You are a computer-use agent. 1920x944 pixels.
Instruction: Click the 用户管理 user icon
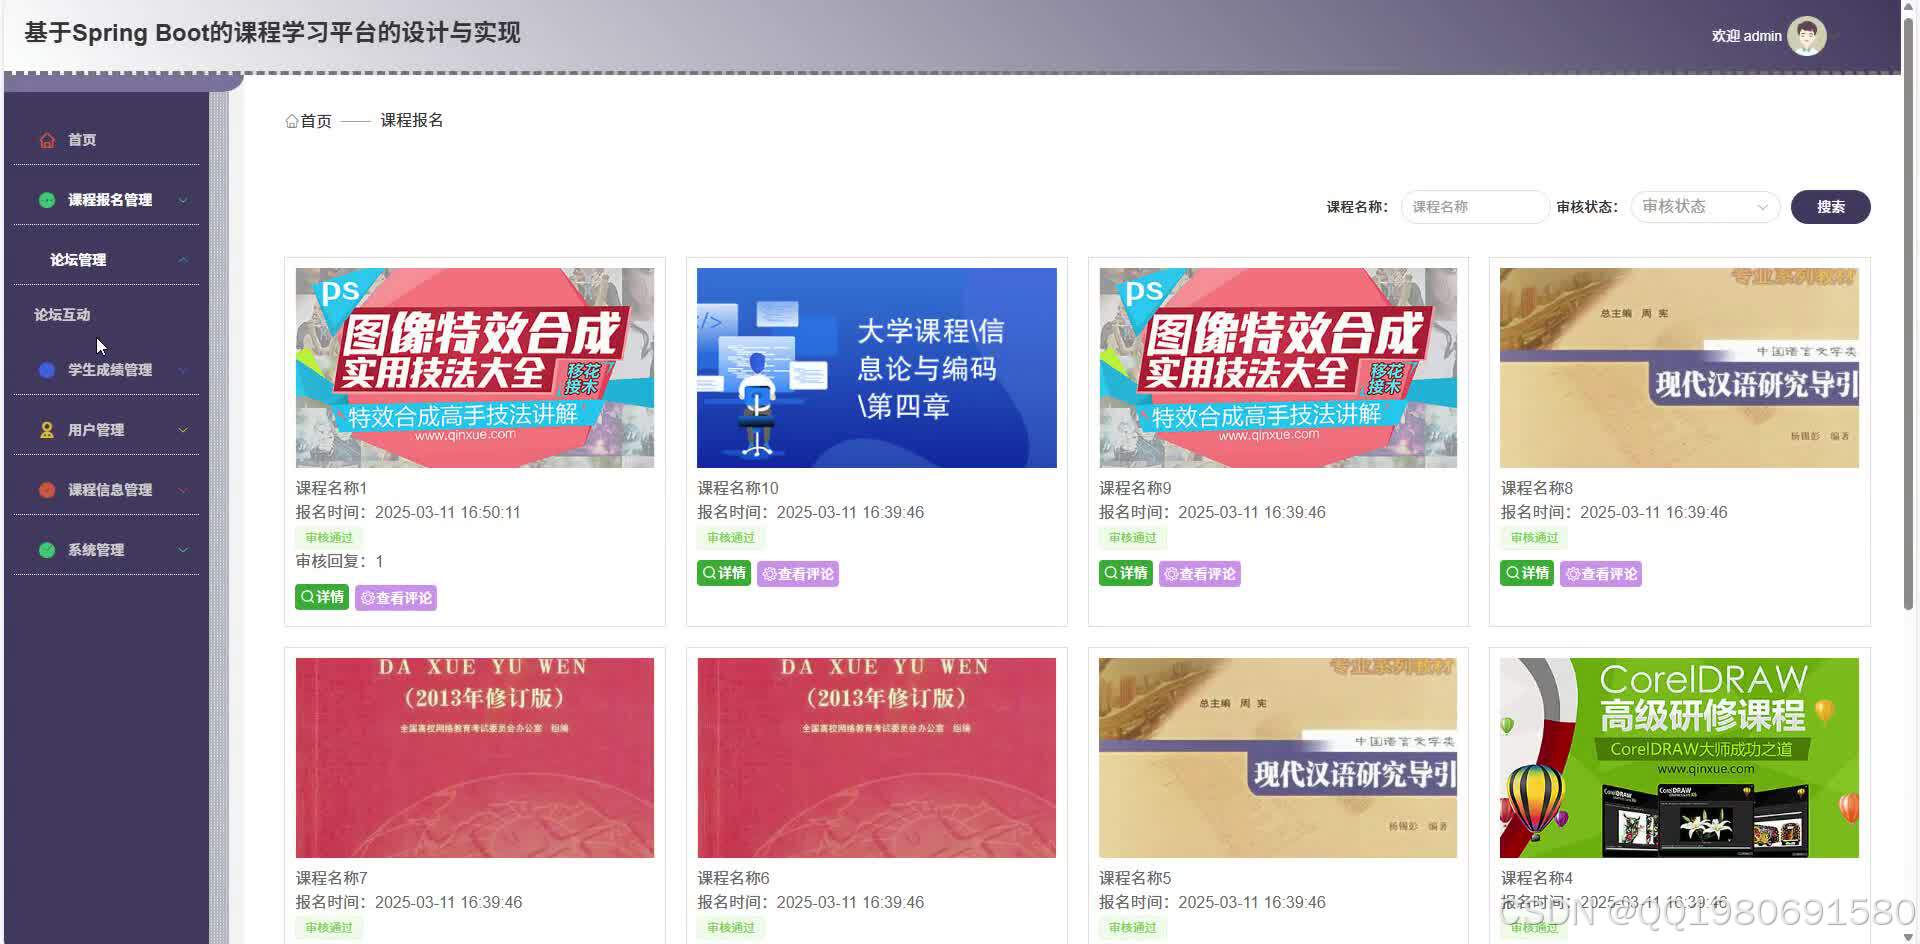[x=46, y=430]
